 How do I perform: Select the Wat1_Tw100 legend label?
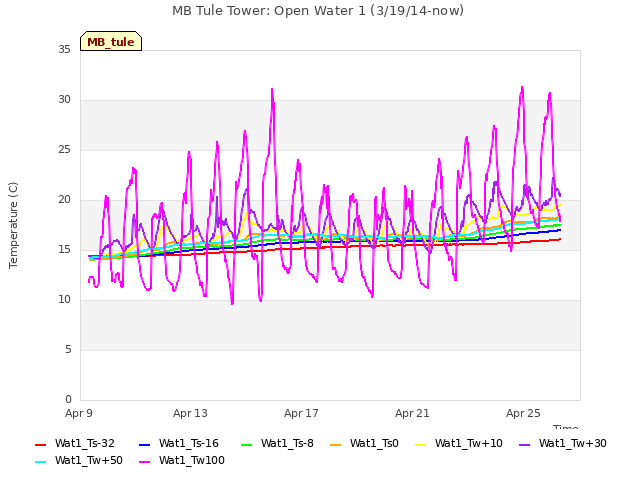[x=191, y=460]
